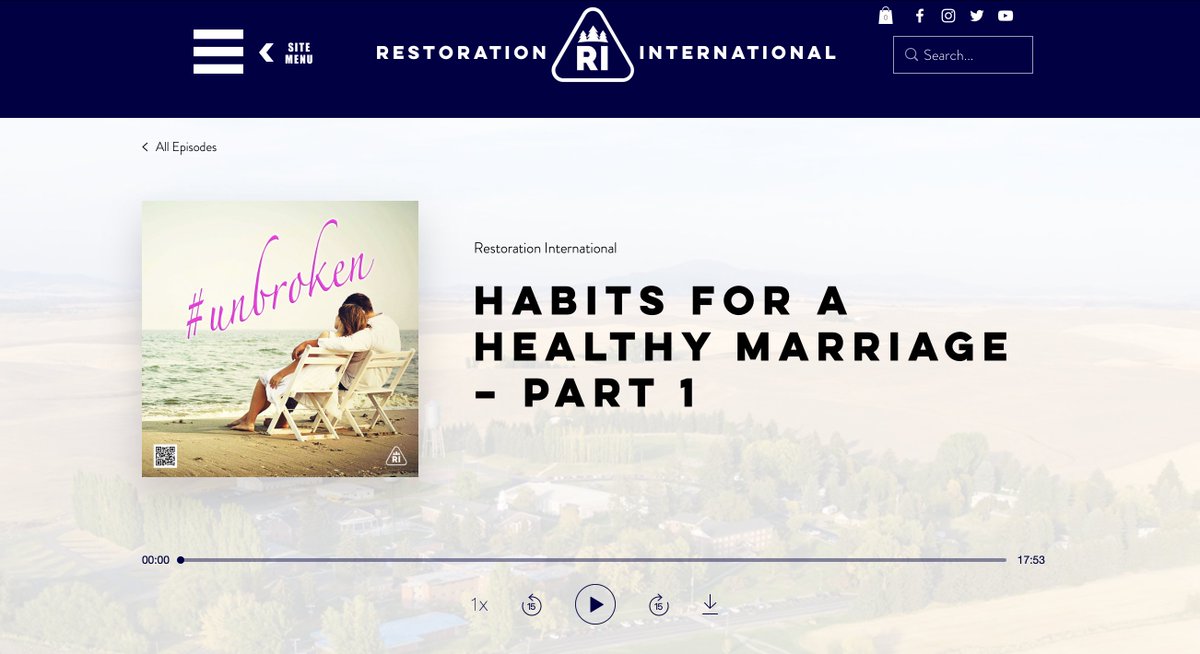1200x654 pixels.
Task: Visit the Facebook page icon
Action: [920, 15]
